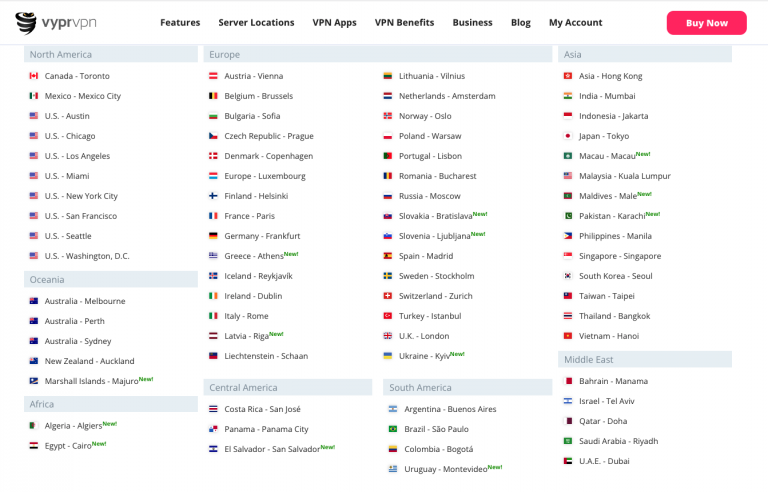
Task: Click the Finland flag icon beside Helsinki
Action: pos(213,196)
